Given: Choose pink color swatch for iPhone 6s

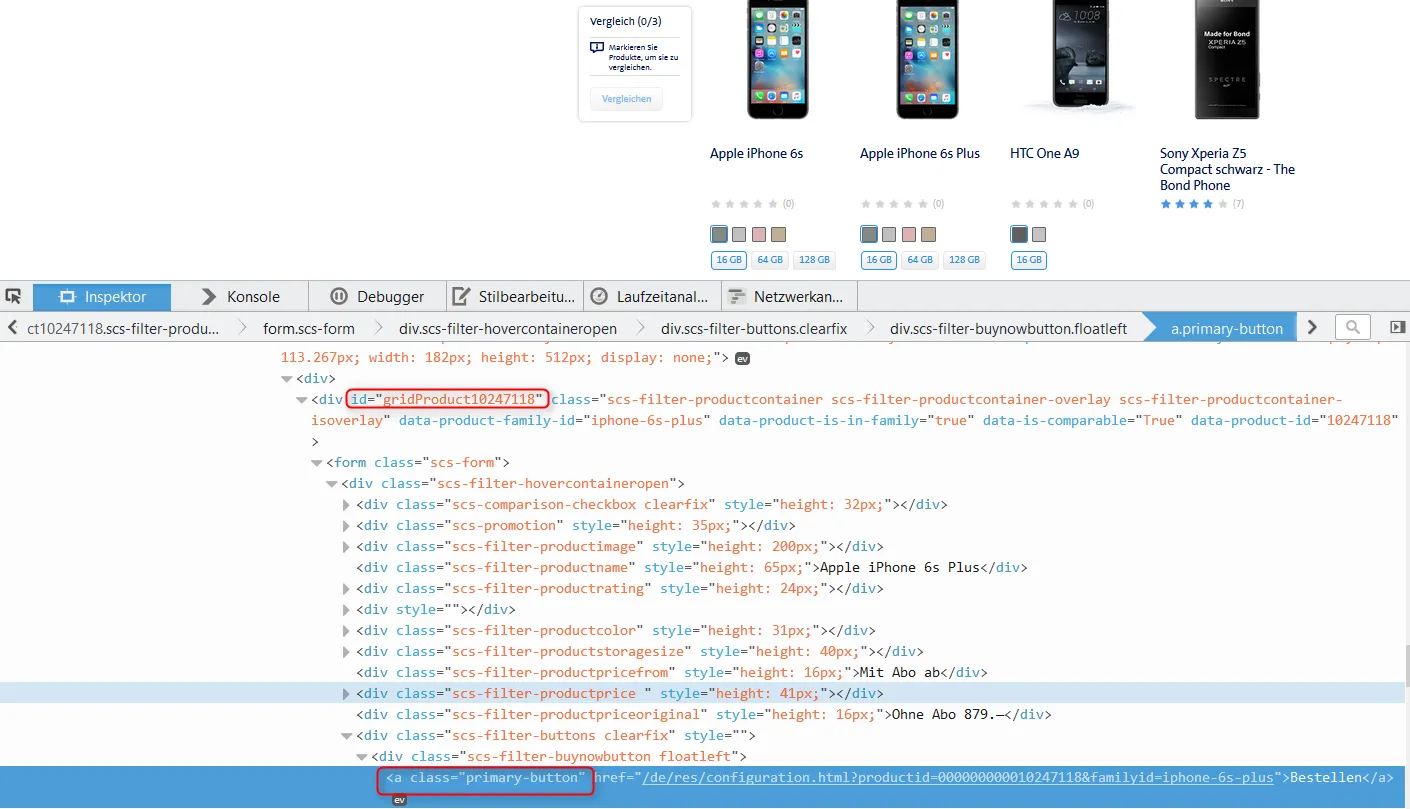Looking at the screenshot, I should 759,234.
